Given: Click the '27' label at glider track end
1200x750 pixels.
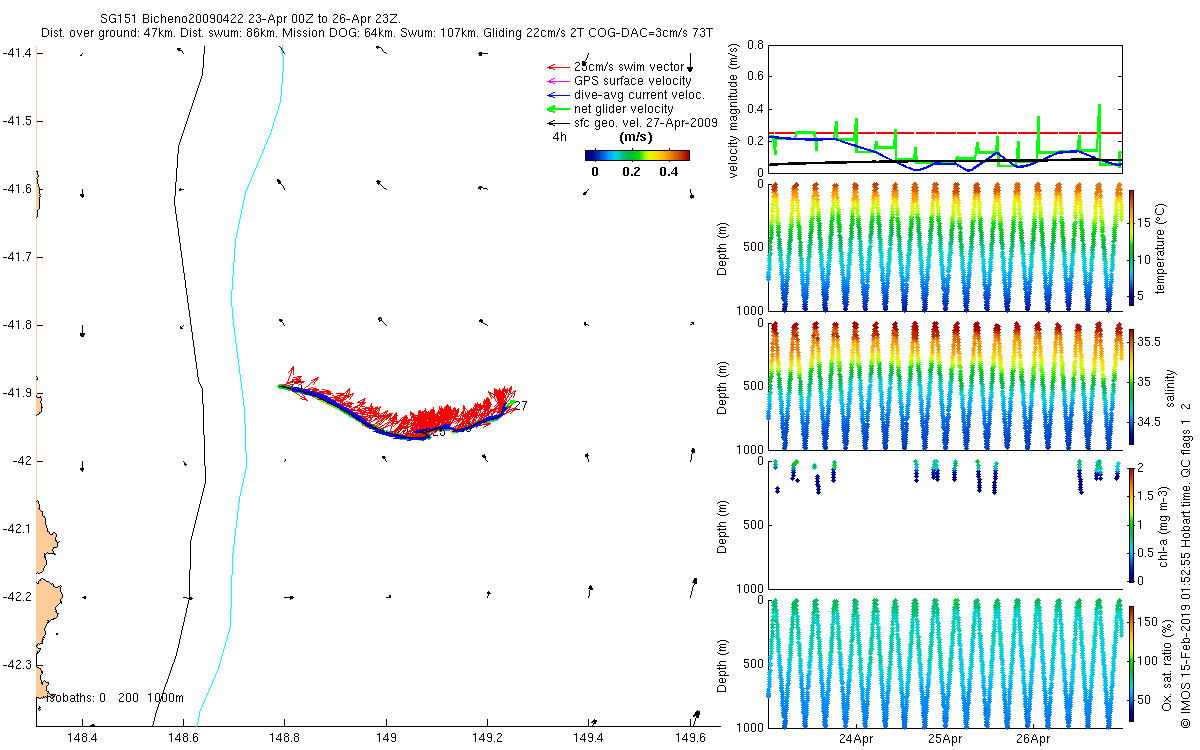Looking at the screenshot, I should coord(520,405).
